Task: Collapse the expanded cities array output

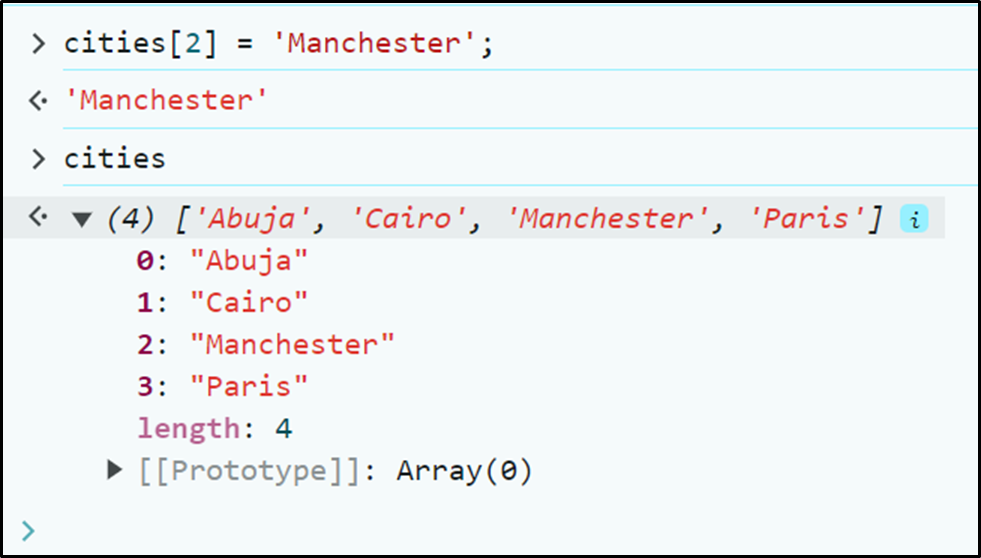Action: 83,219
